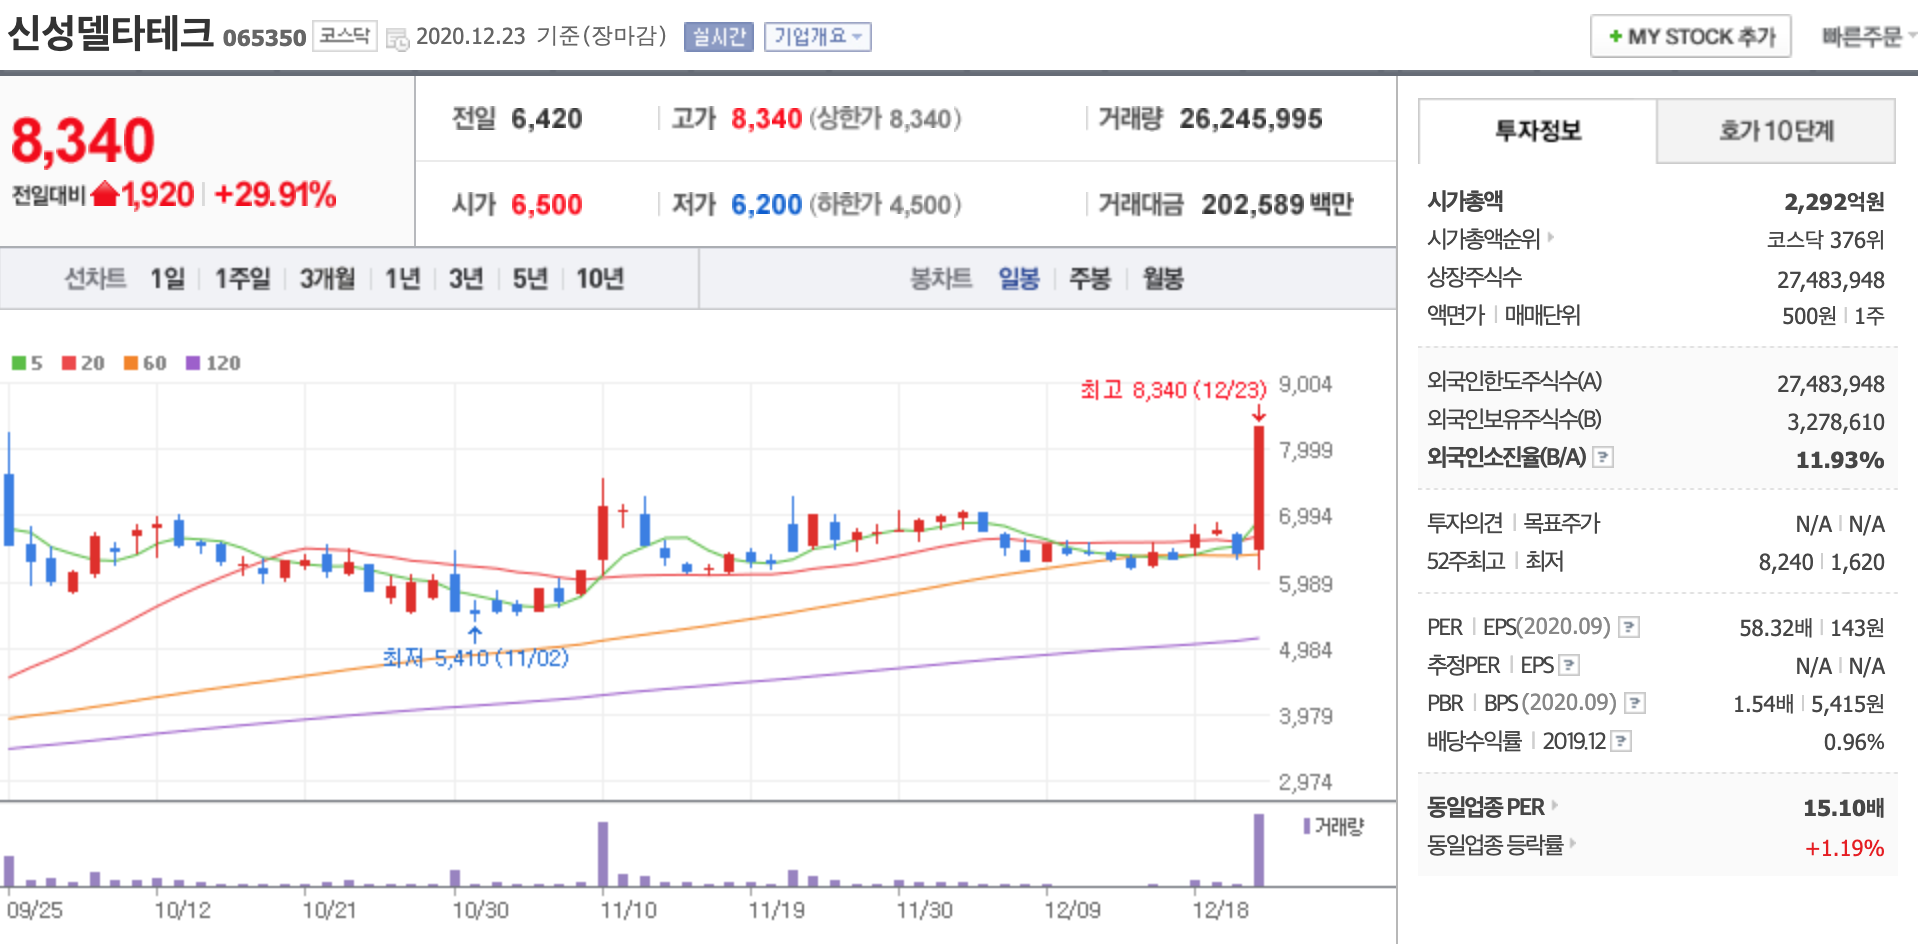Click the 거래량 volume legend marker

(1306, 826)
